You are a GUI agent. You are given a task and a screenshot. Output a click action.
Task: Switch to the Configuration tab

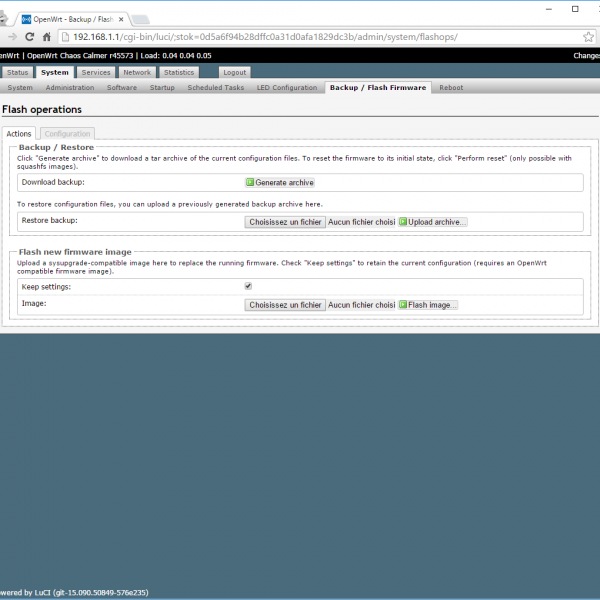coord(67,133)
